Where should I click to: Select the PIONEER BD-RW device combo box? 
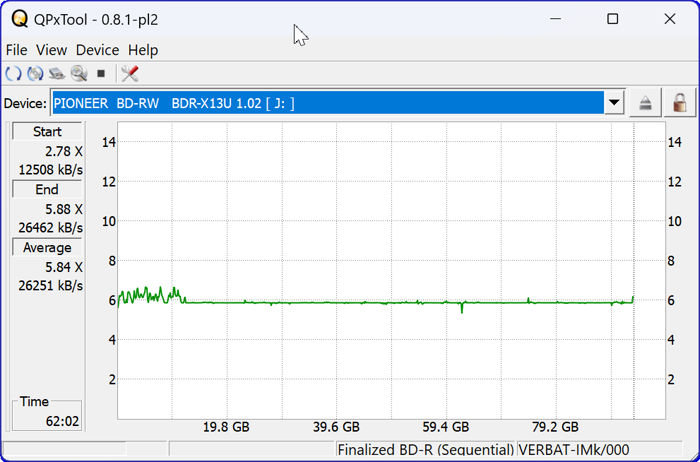(328, 103)
